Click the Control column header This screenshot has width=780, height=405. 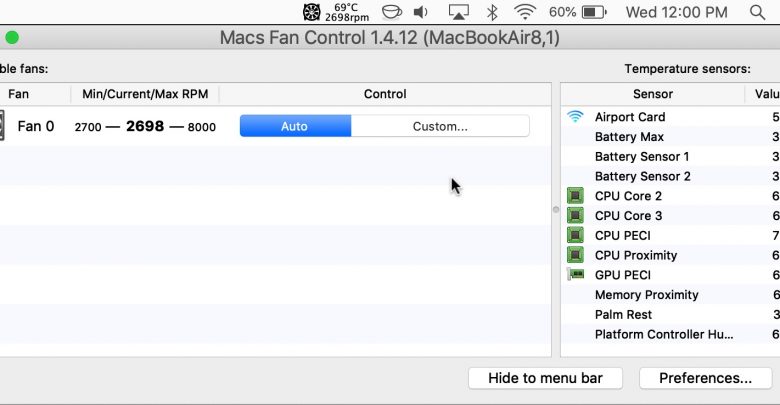pyautogui.click(x=385, y=94)
